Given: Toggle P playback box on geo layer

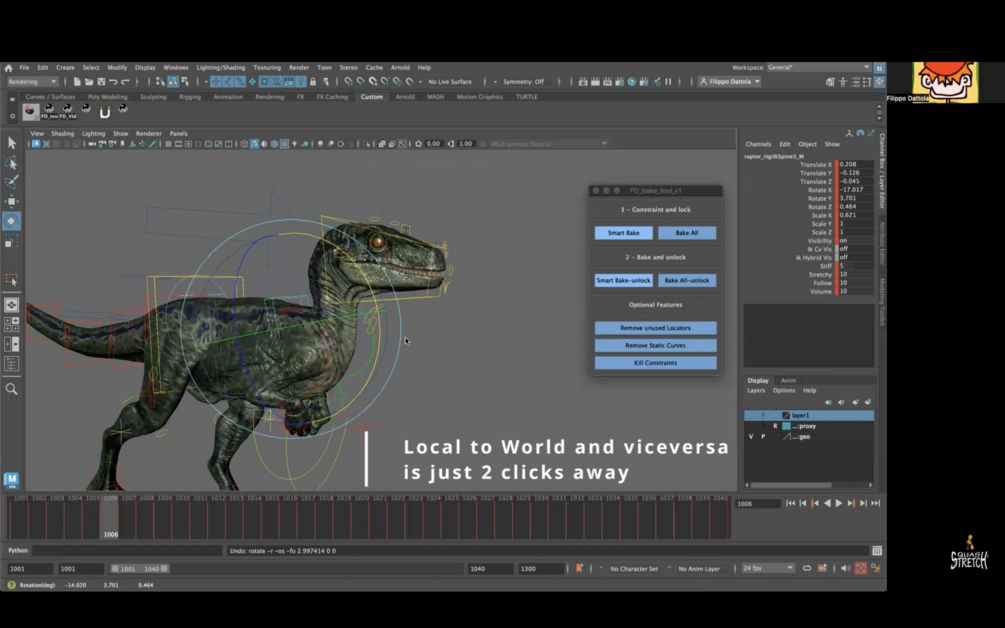Looking at the screenshot, I should coord(763,436).
